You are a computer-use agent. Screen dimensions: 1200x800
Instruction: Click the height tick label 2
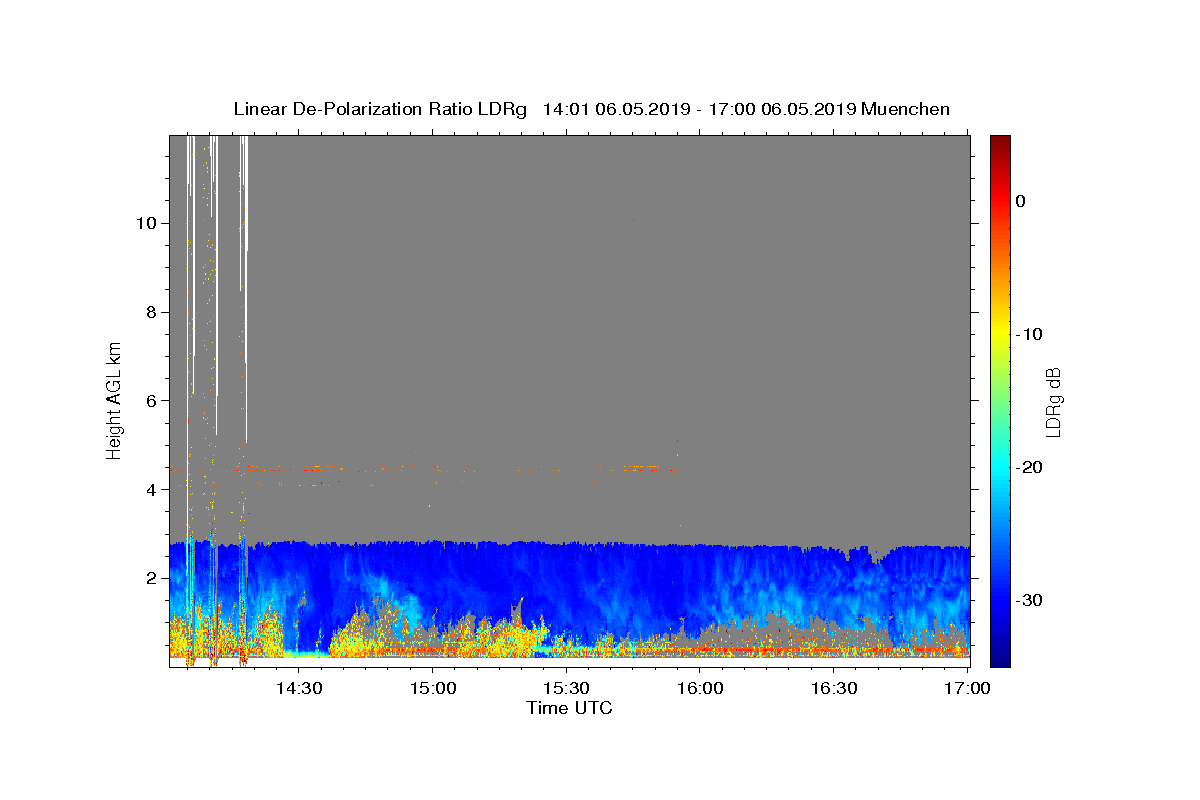(x=149, y=579)
